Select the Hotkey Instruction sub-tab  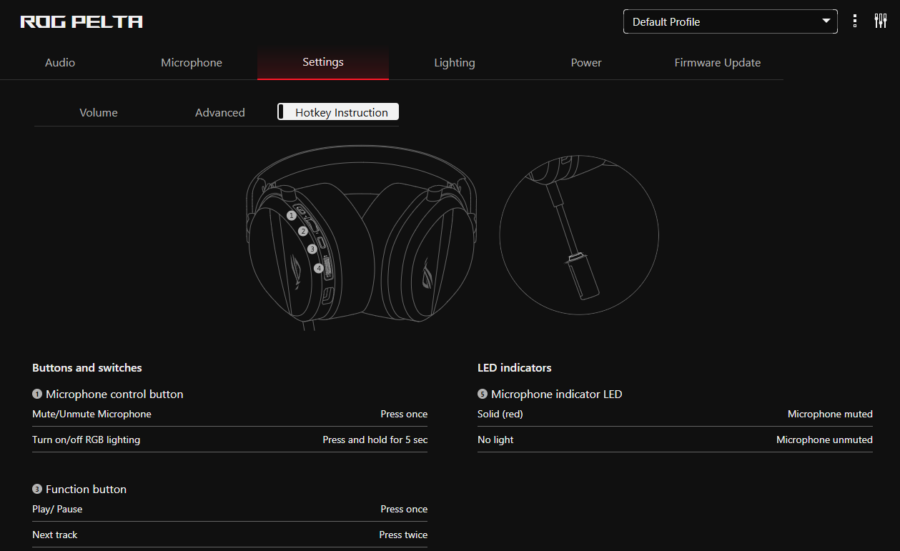pyautogui.click(x=338, y=112)
